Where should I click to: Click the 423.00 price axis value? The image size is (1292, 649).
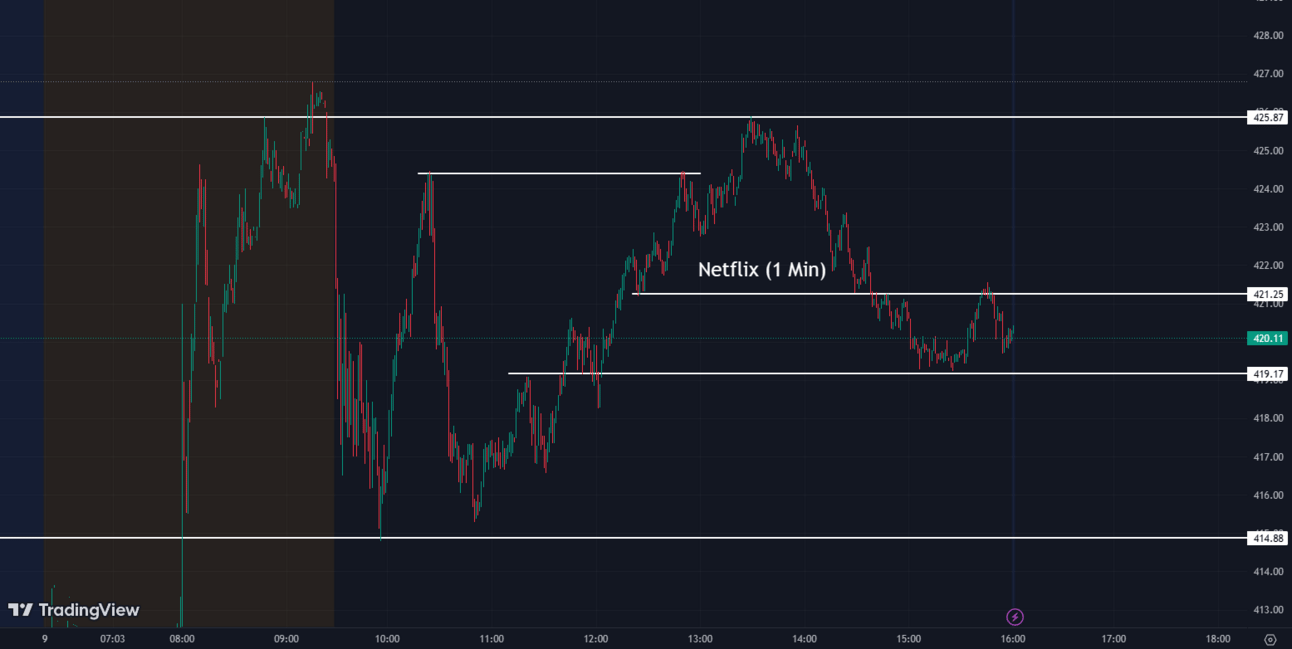click(x=1268, y=227)
